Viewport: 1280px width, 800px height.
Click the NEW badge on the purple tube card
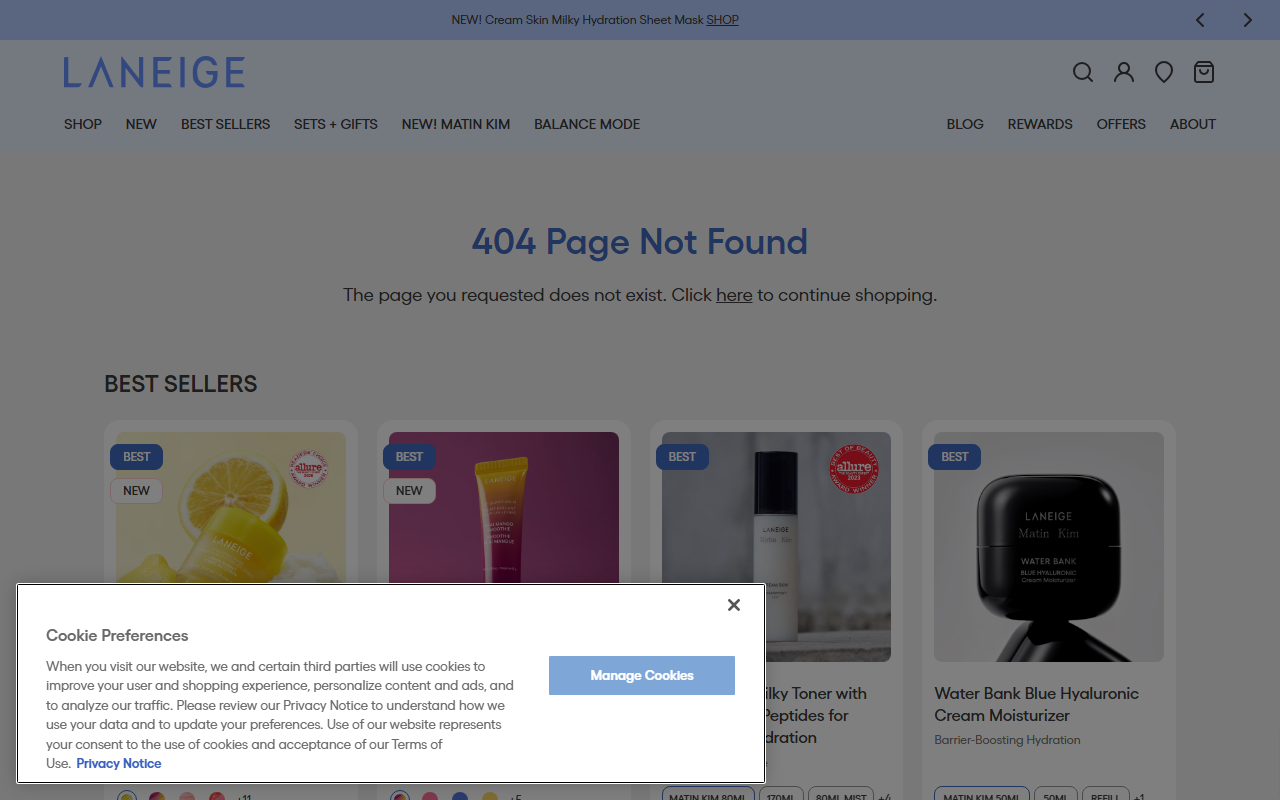click(409, 491)
